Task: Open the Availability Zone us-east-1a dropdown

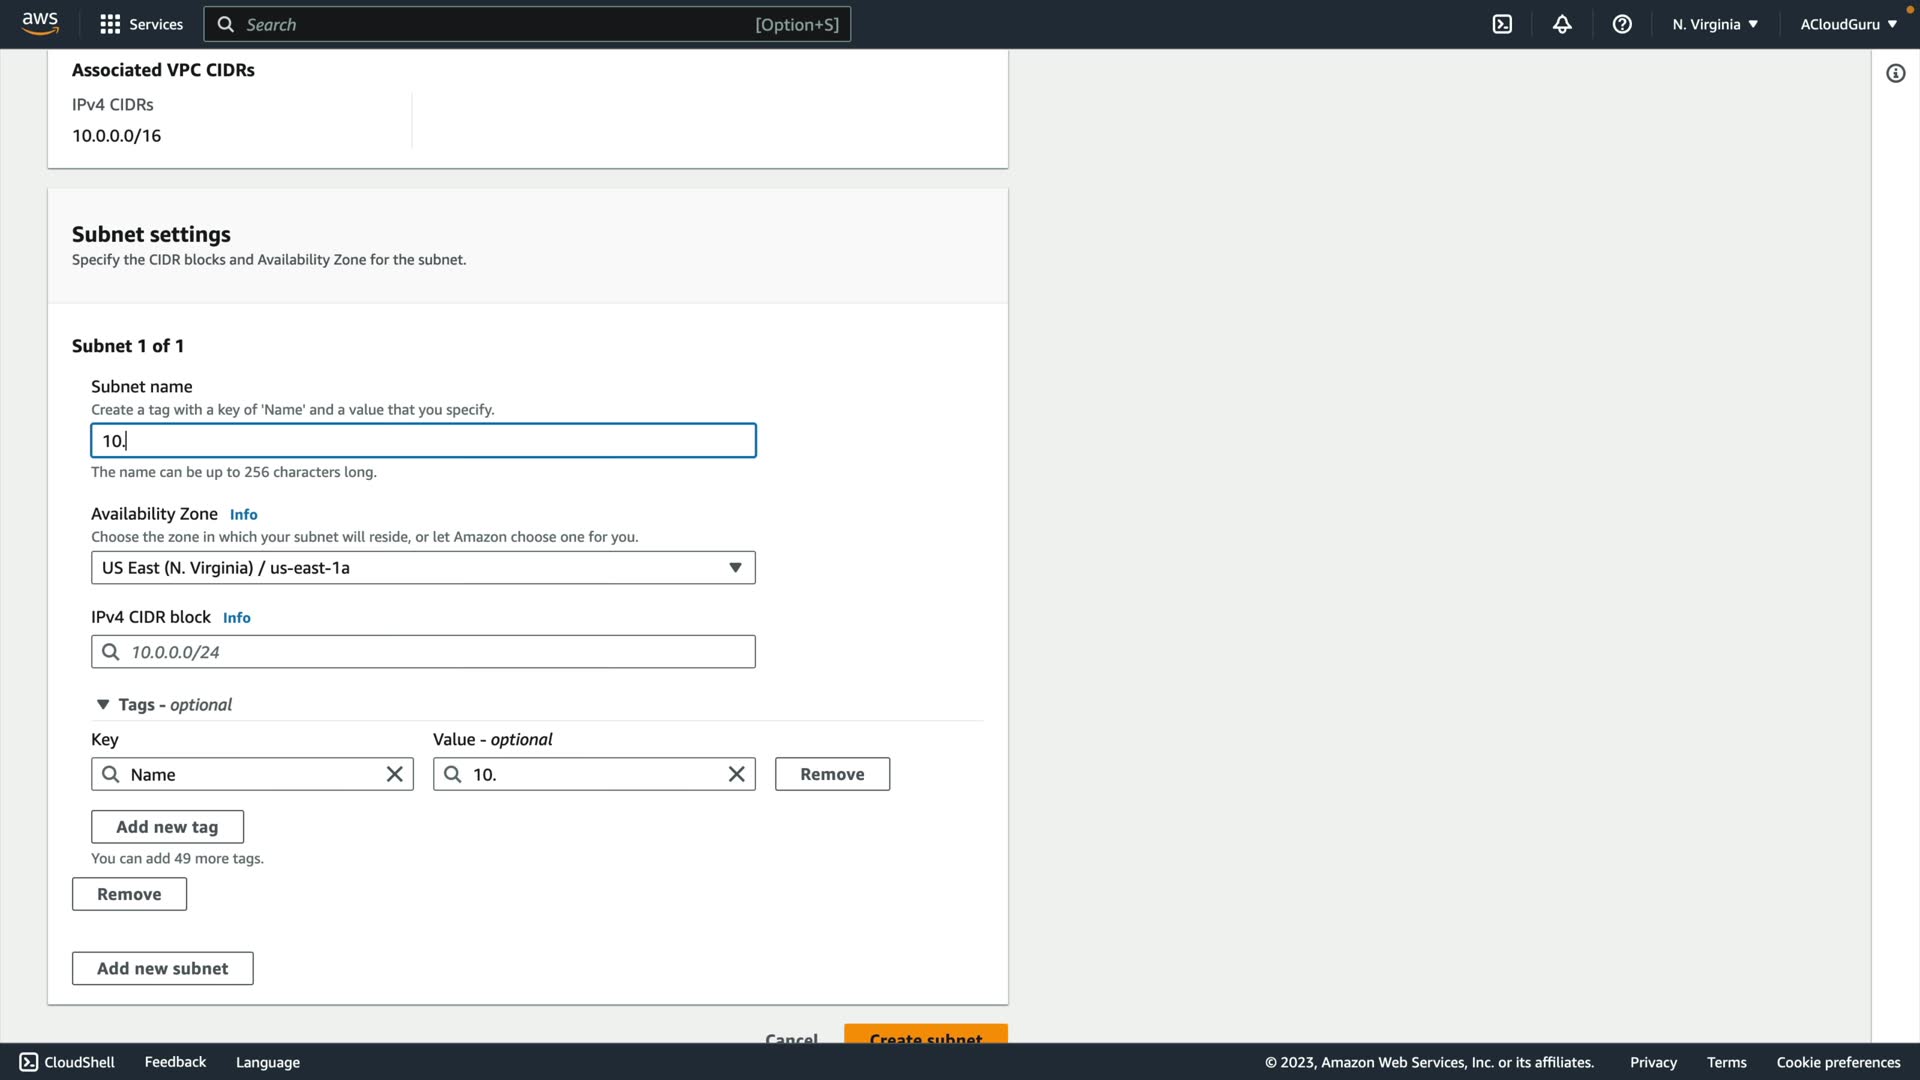Action: [423, 568]
